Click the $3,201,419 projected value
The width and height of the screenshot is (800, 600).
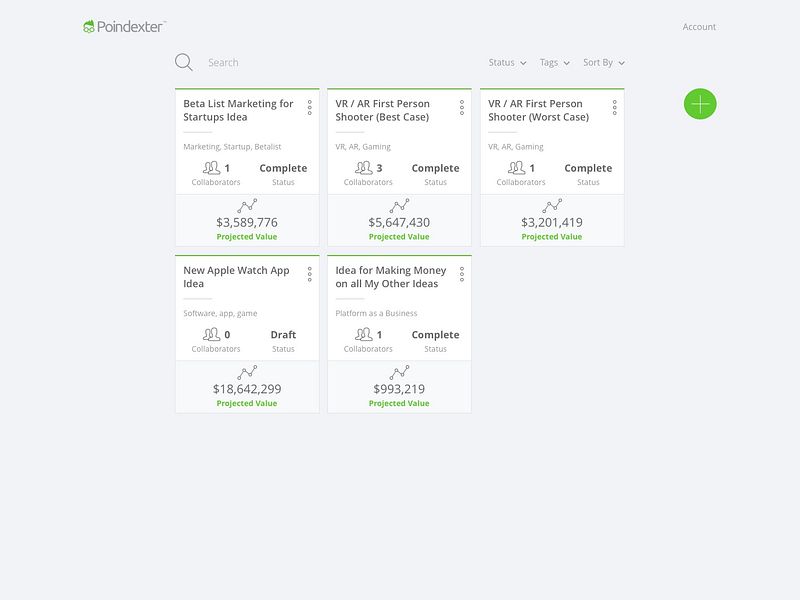(552, 222)
